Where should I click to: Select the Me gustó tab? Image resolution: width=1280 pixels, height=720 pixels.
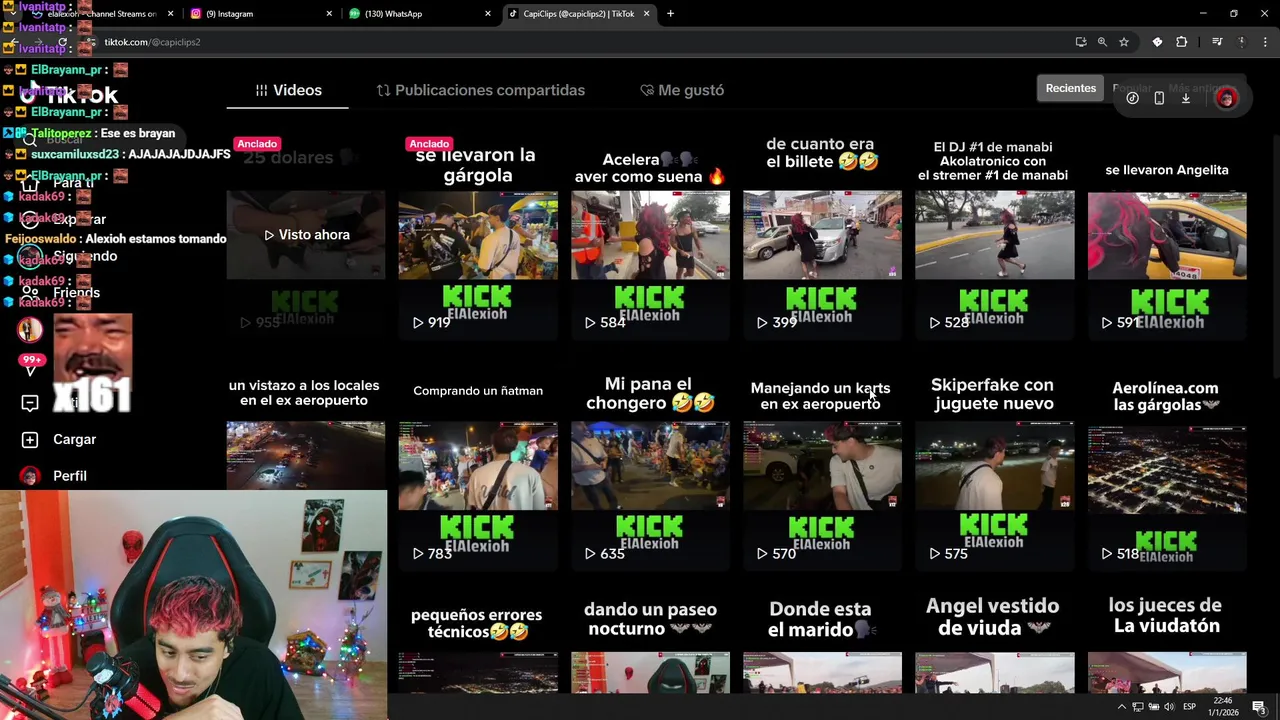(682, 90)
